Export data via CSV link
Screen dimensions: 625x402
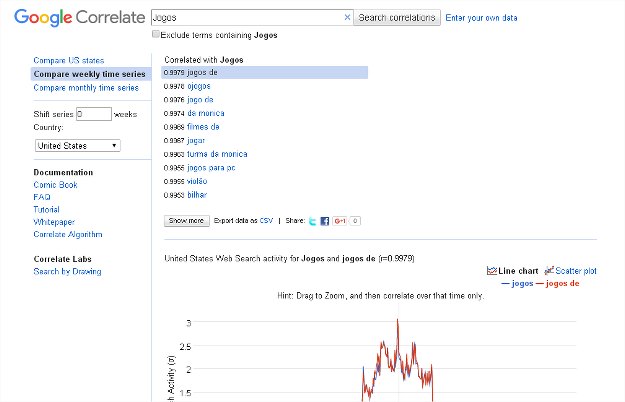[266, 220]
